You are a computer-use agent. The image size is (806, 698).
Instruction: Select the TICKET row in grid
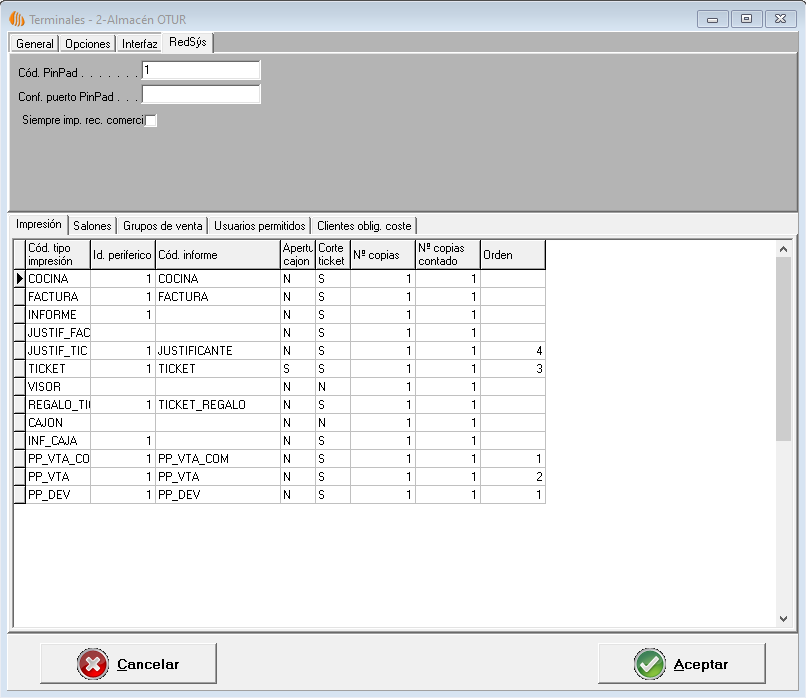coord(58,369)
